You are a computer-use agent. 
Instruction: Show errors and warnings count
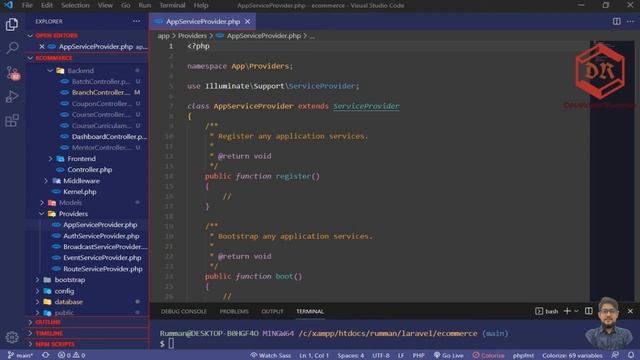[x=71, y=355]
